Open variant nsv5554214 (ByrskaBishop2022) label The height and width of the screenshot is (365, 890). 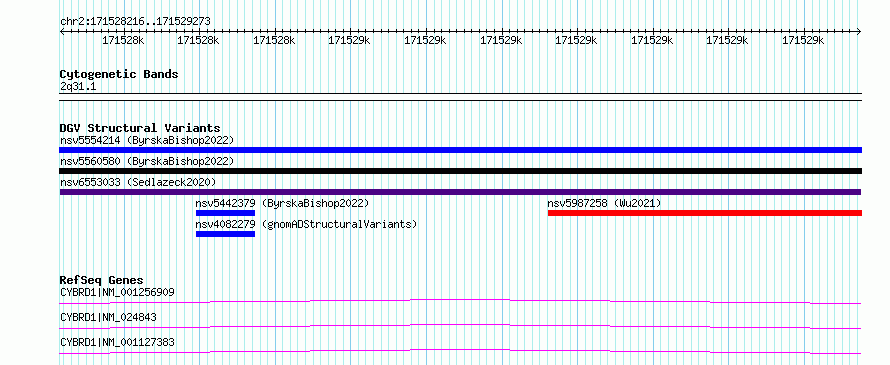147,140
